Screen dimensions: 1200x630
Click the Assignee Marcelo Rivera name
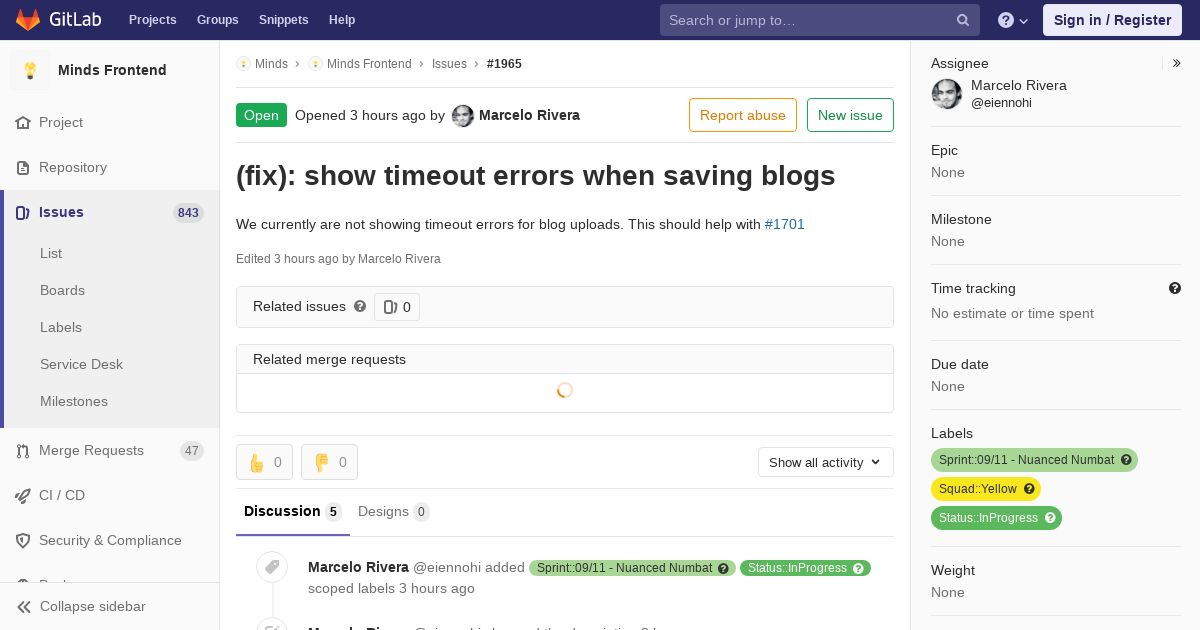pos(1019,86)
